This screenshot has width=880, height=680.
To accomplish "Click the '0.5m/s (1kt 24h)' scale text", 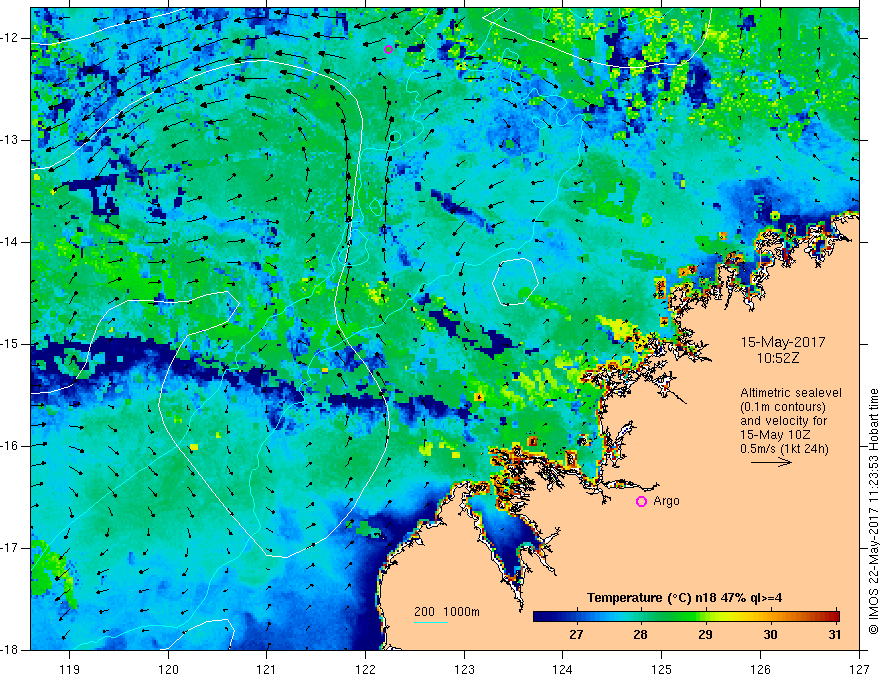I will tap(784, 449).
